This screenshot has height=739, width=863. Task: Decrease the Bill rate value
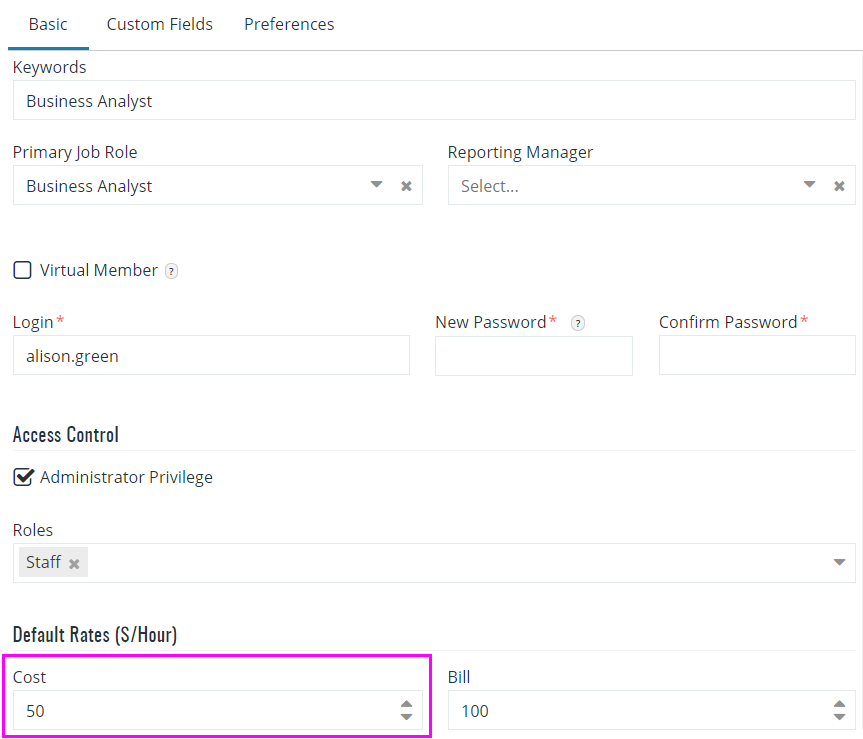[839, 716]
